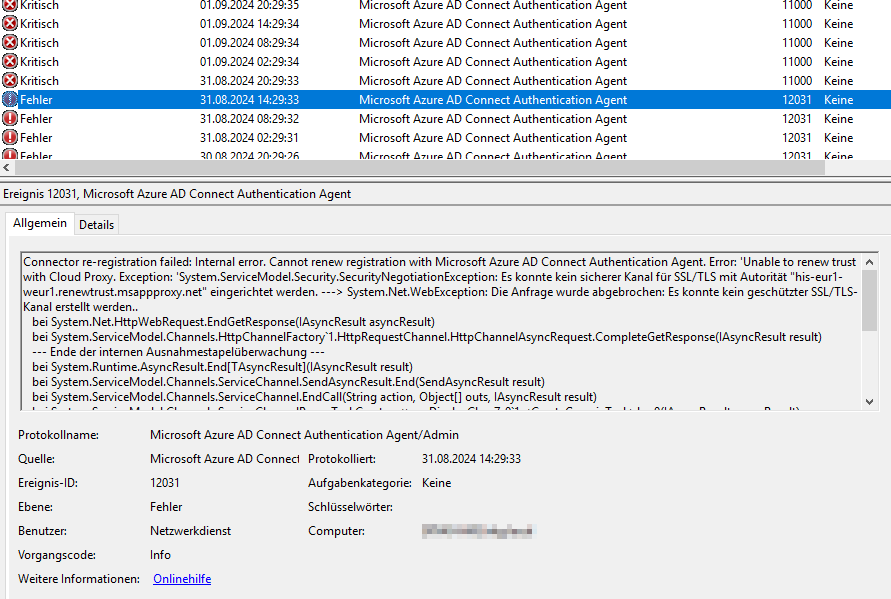Click the Protokollname value ending in Agent/Admin
The height and width of the screenshot is (599, 891).
(x=305, y=435)
